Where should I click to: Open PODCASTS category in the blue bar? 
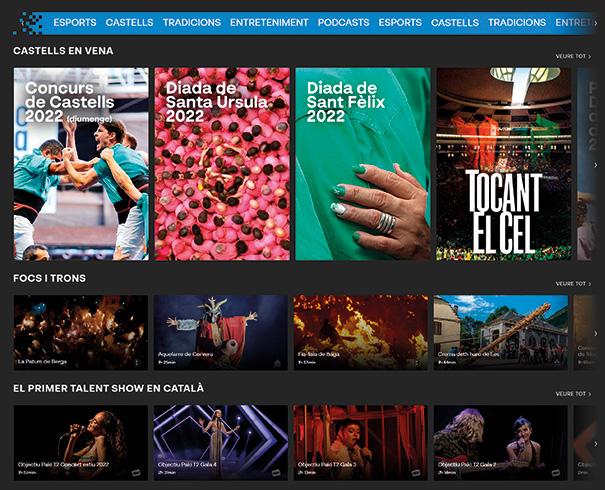click(x=343, y=23)
